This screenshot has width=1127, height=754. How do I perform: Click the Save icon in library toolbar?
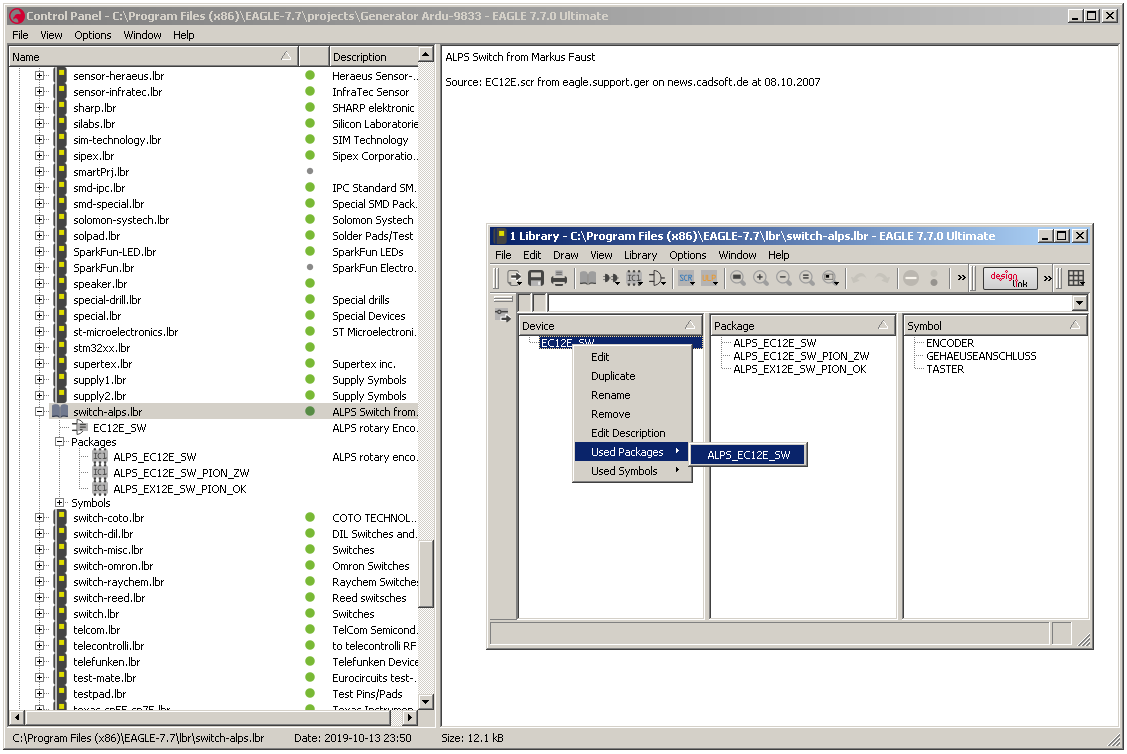(x=536, y=279)
